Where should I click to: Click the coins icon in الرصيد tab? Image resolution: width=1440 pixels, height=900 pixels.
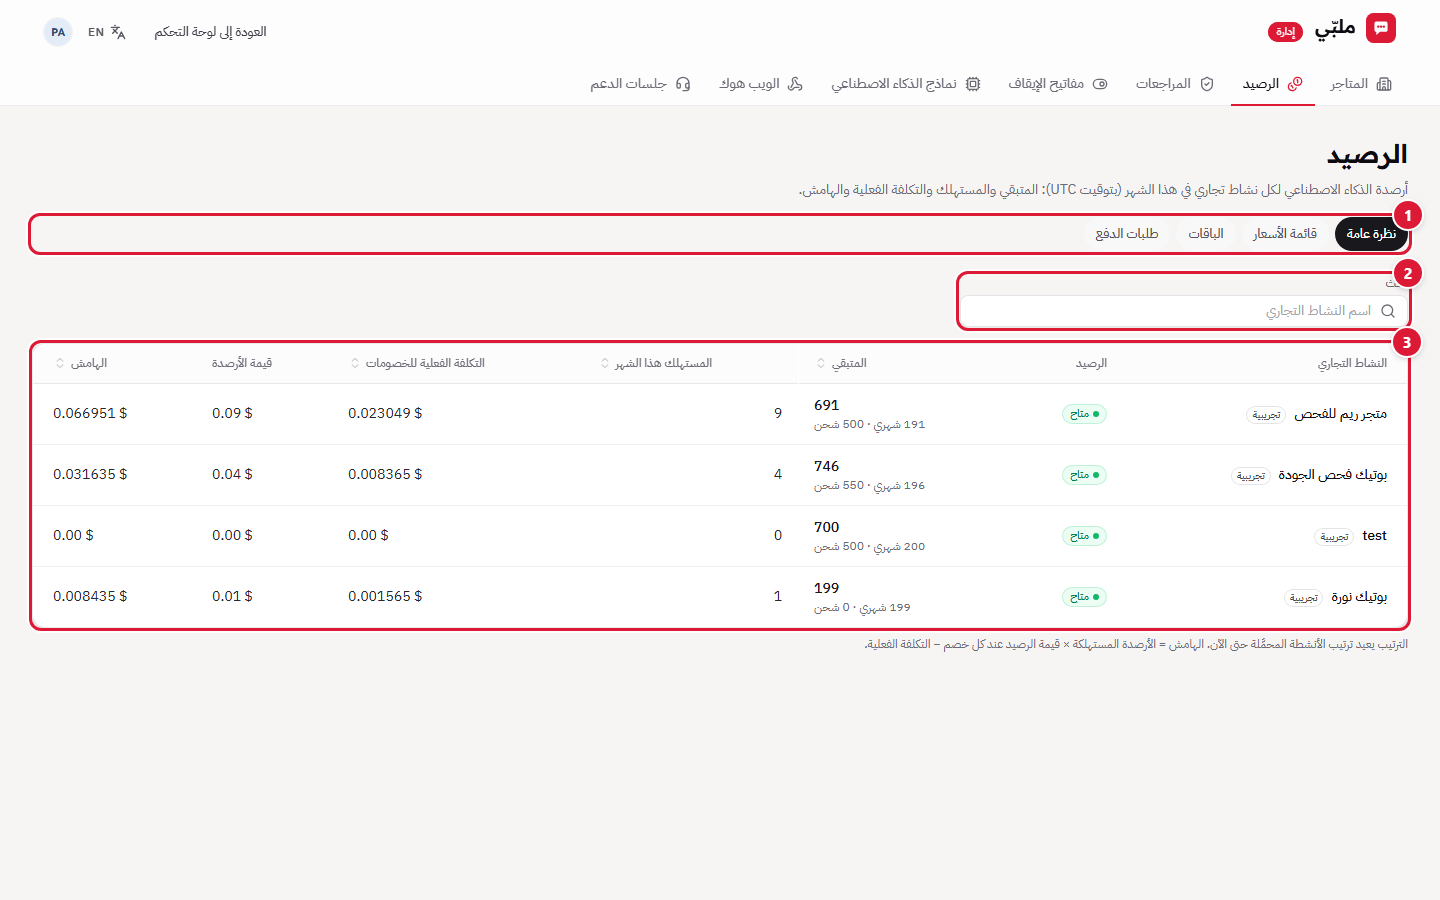click(x=1295, y=84)
